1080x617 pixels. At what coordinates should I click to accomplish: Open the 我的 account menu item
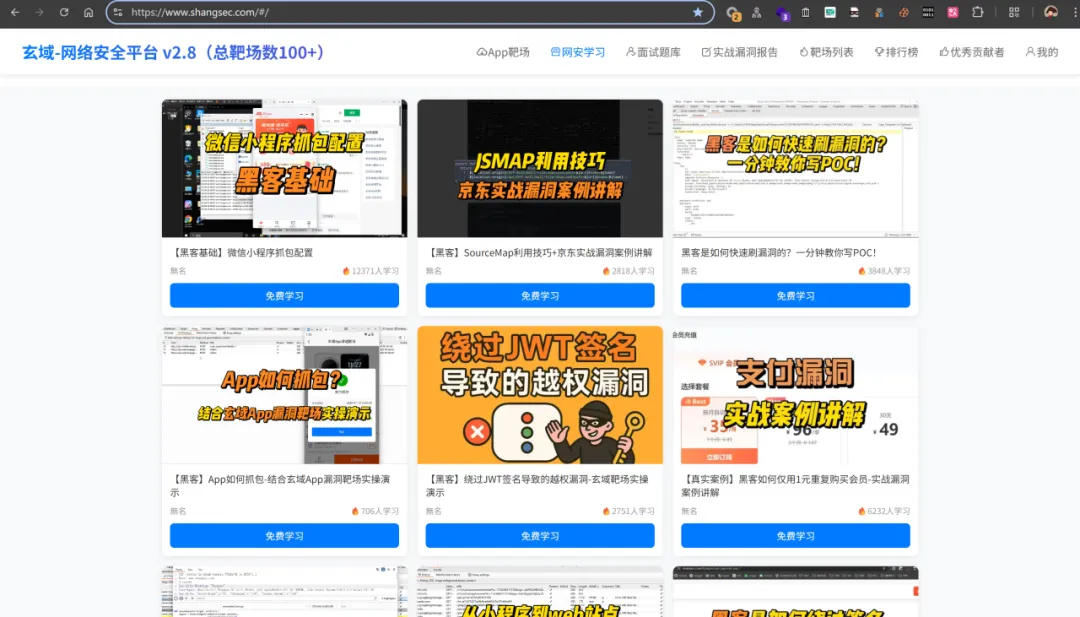1041,52
